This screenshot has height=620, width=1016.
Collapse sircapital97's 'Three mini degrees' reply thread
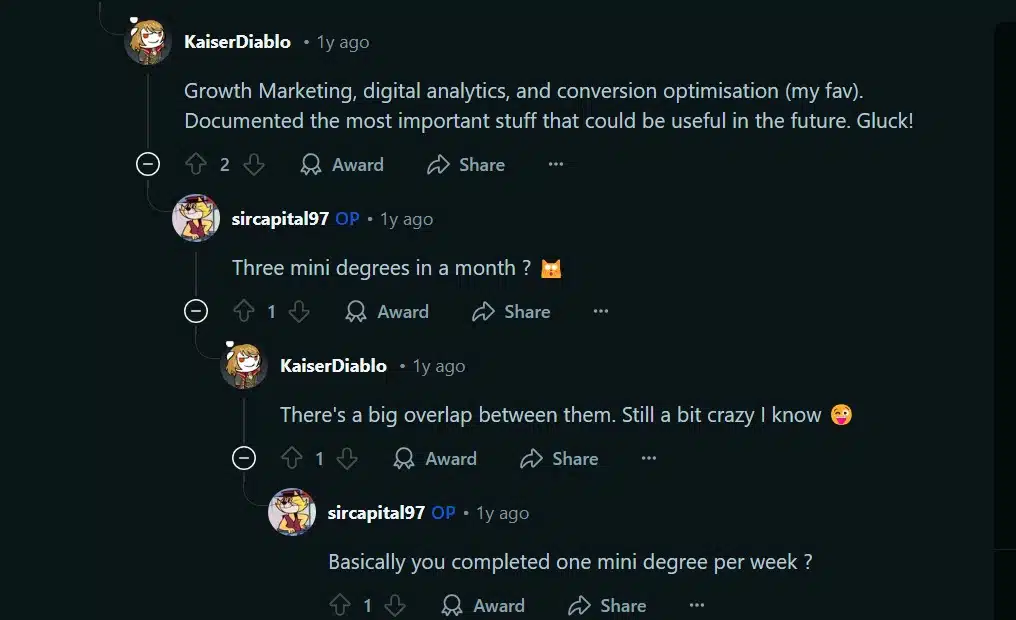196,312
